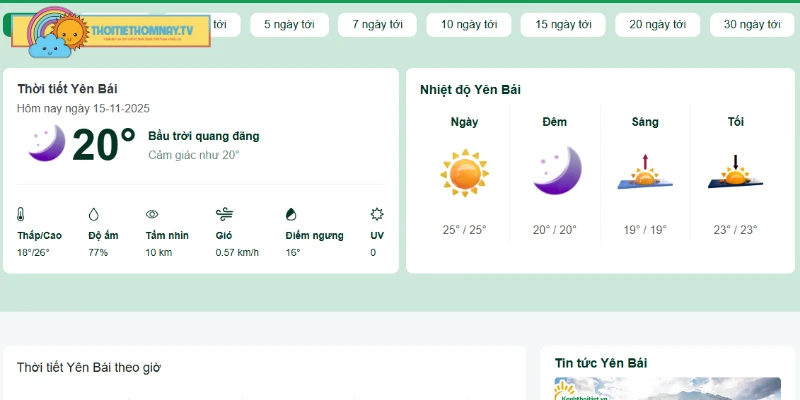Click the wind icon above Gió
Screen dimensions: 800x400
(x=224, y=214)
